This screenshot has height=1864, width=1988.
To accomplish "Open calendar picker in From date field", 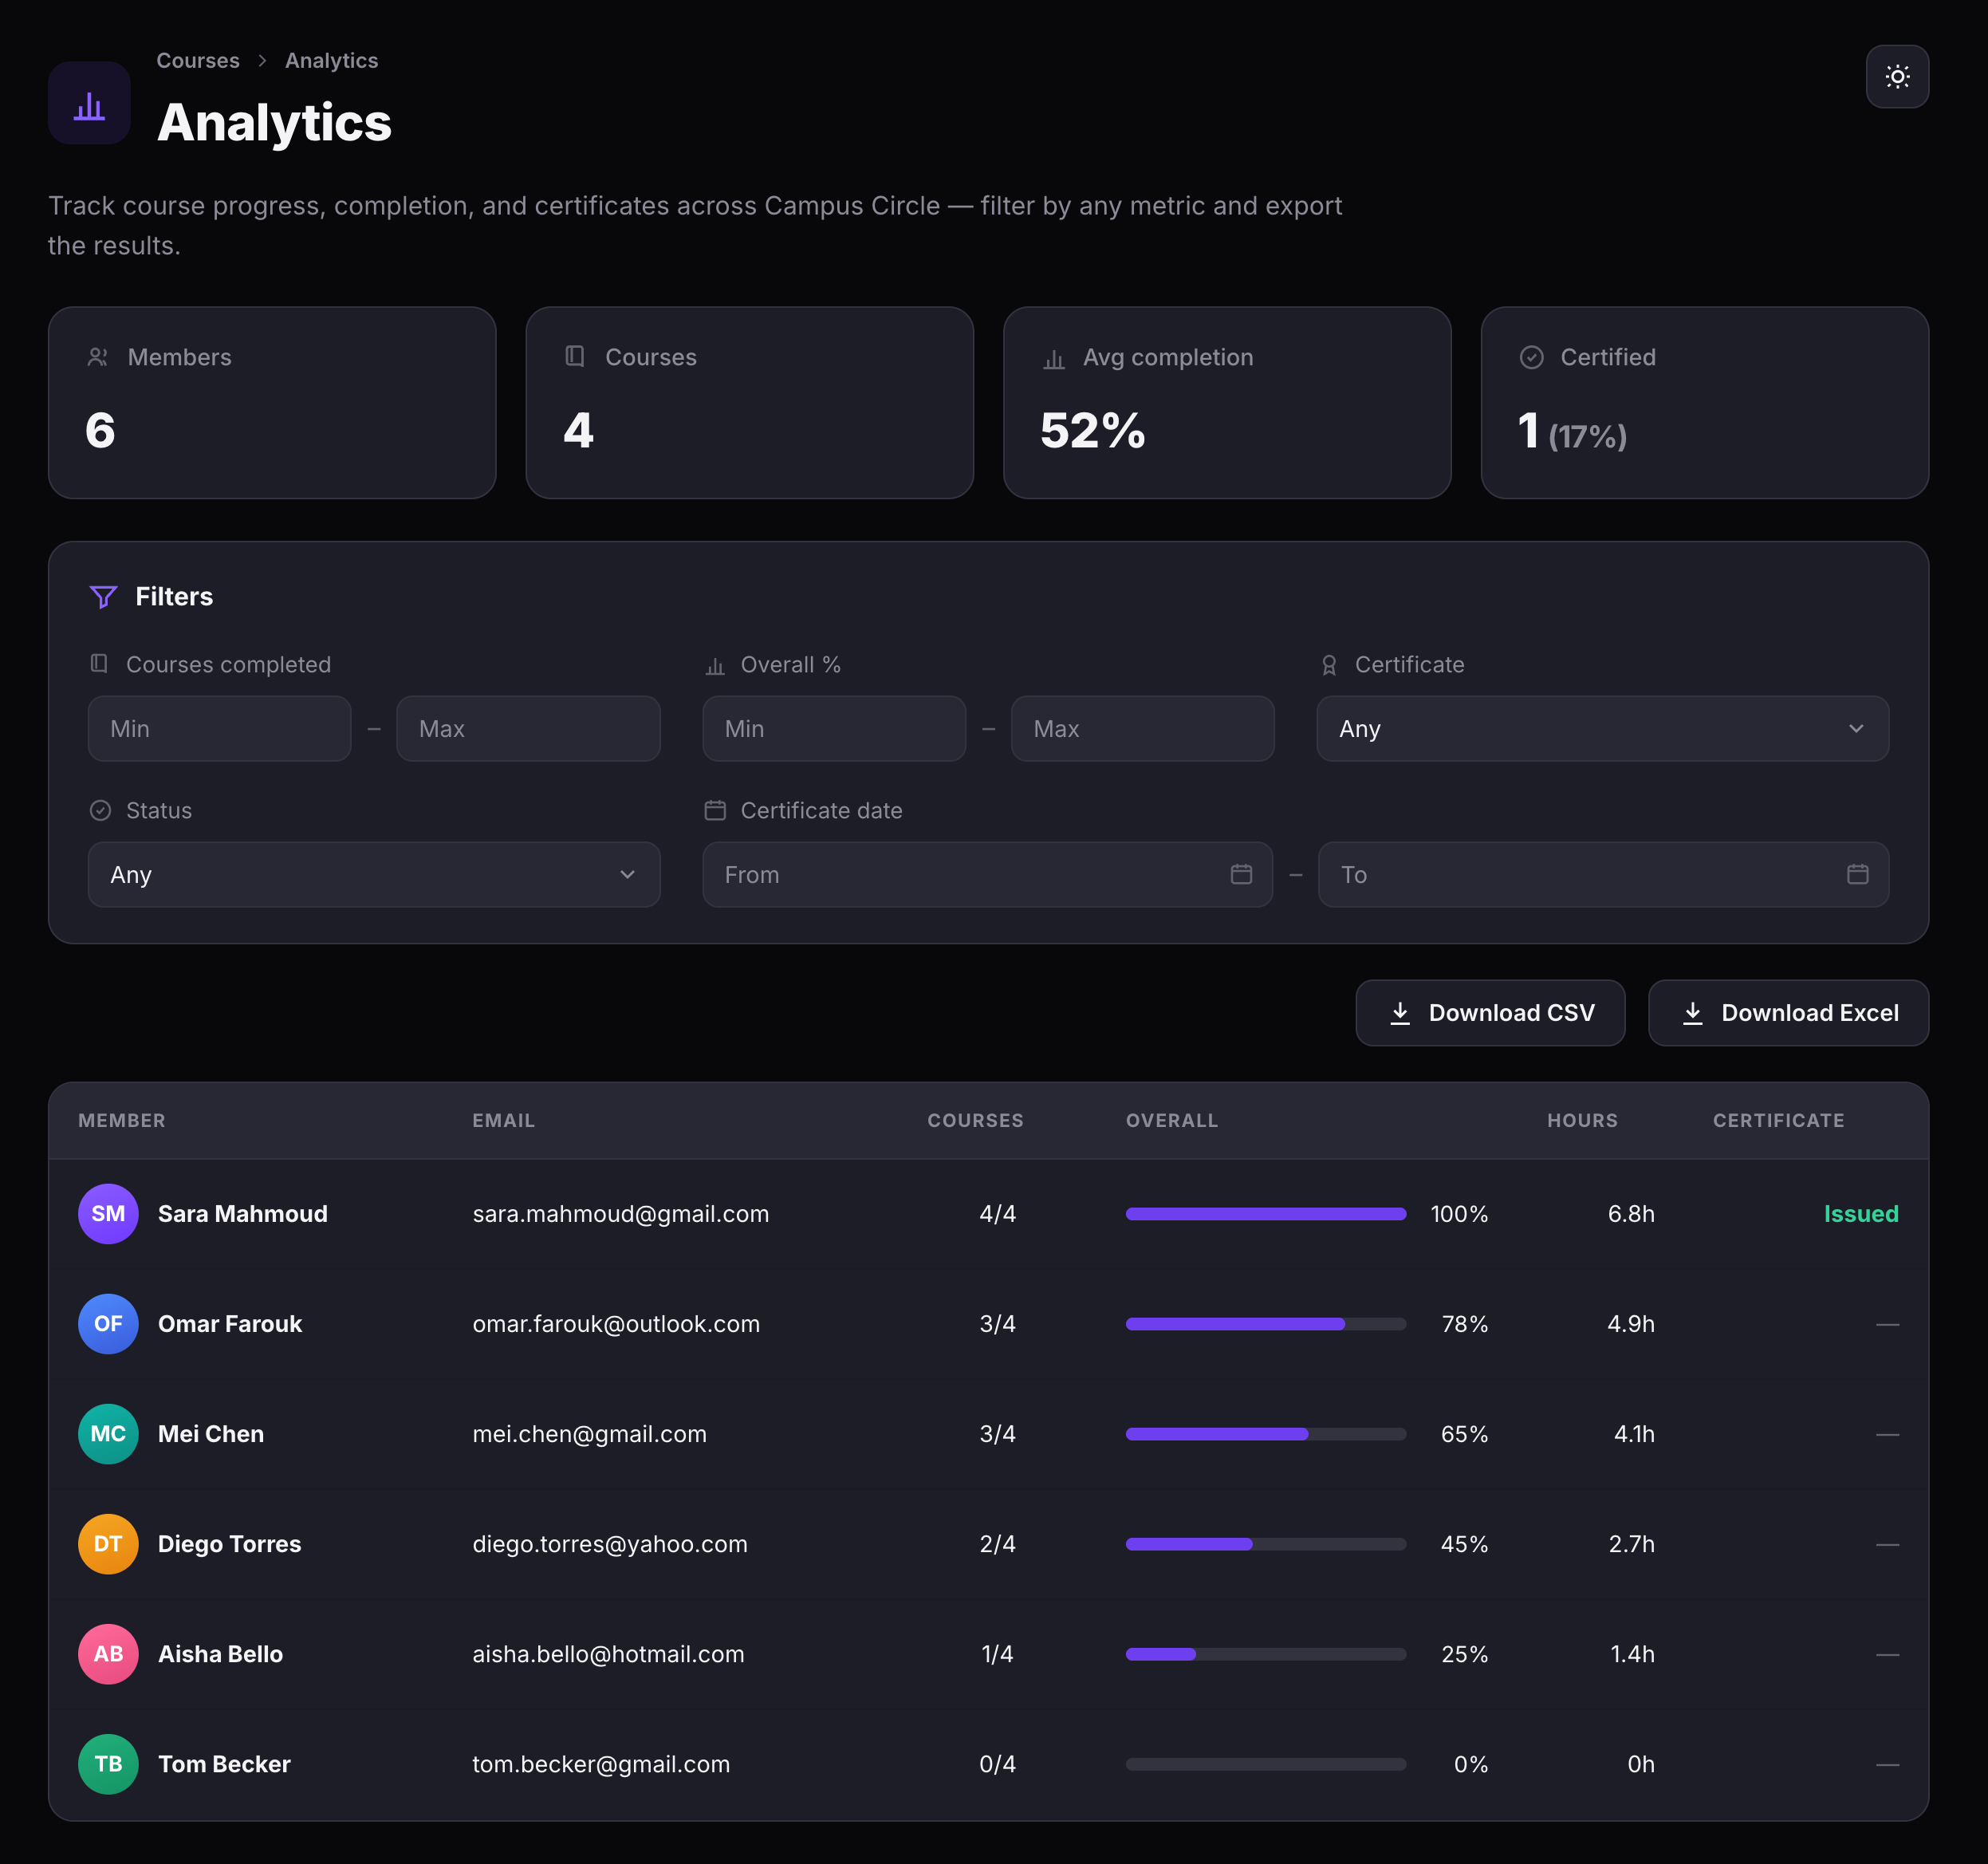I will [1241, 874].
